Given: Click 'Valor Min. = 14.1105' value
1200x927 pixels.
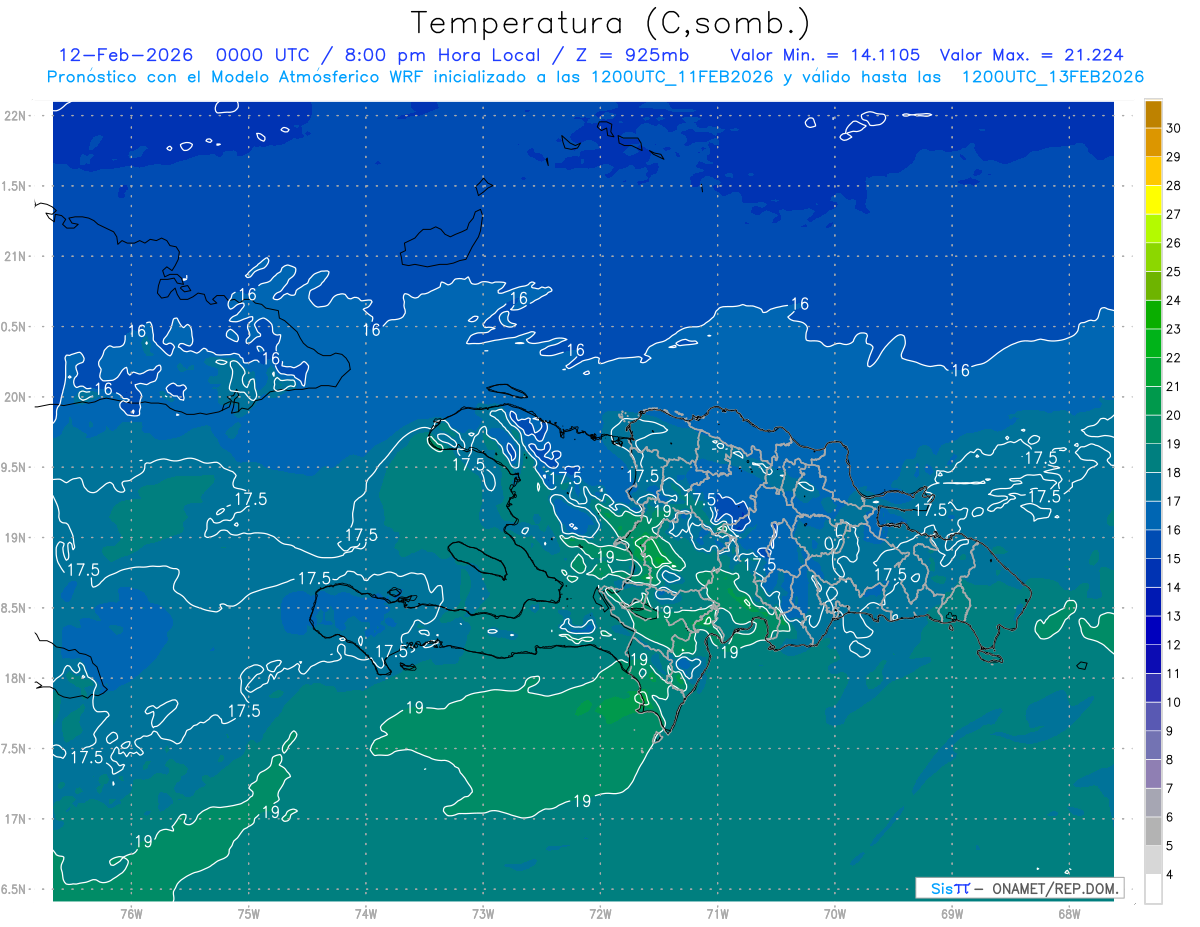Looking at the screenshot, I should click(x=825, y=54).
